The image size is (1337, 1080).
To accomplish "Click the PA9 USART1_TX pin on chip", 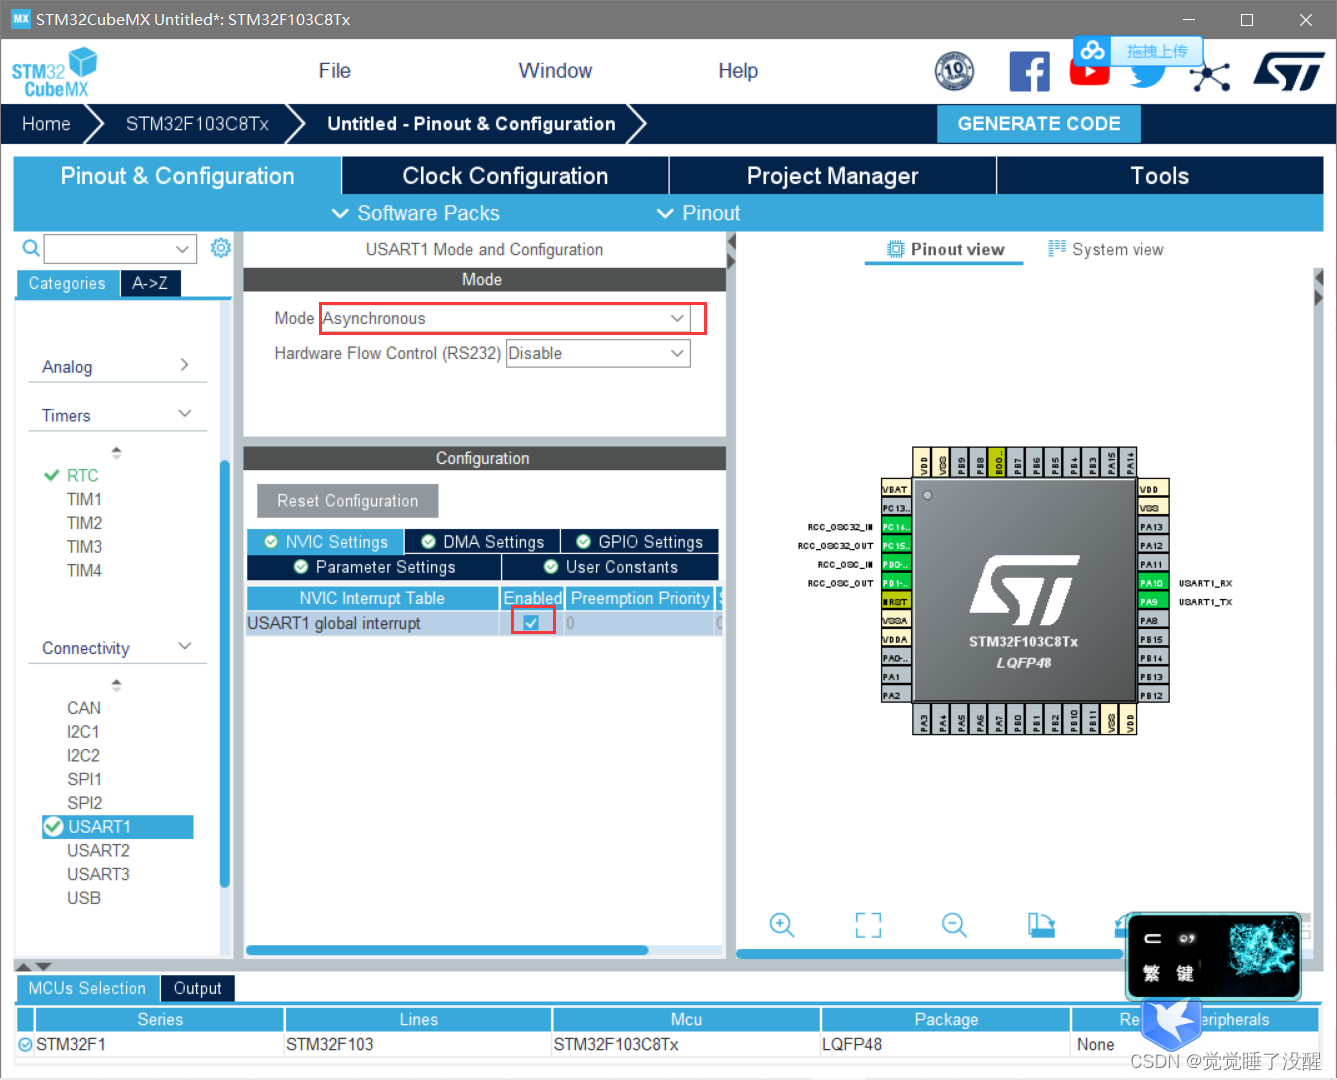I will point(1152,602).
